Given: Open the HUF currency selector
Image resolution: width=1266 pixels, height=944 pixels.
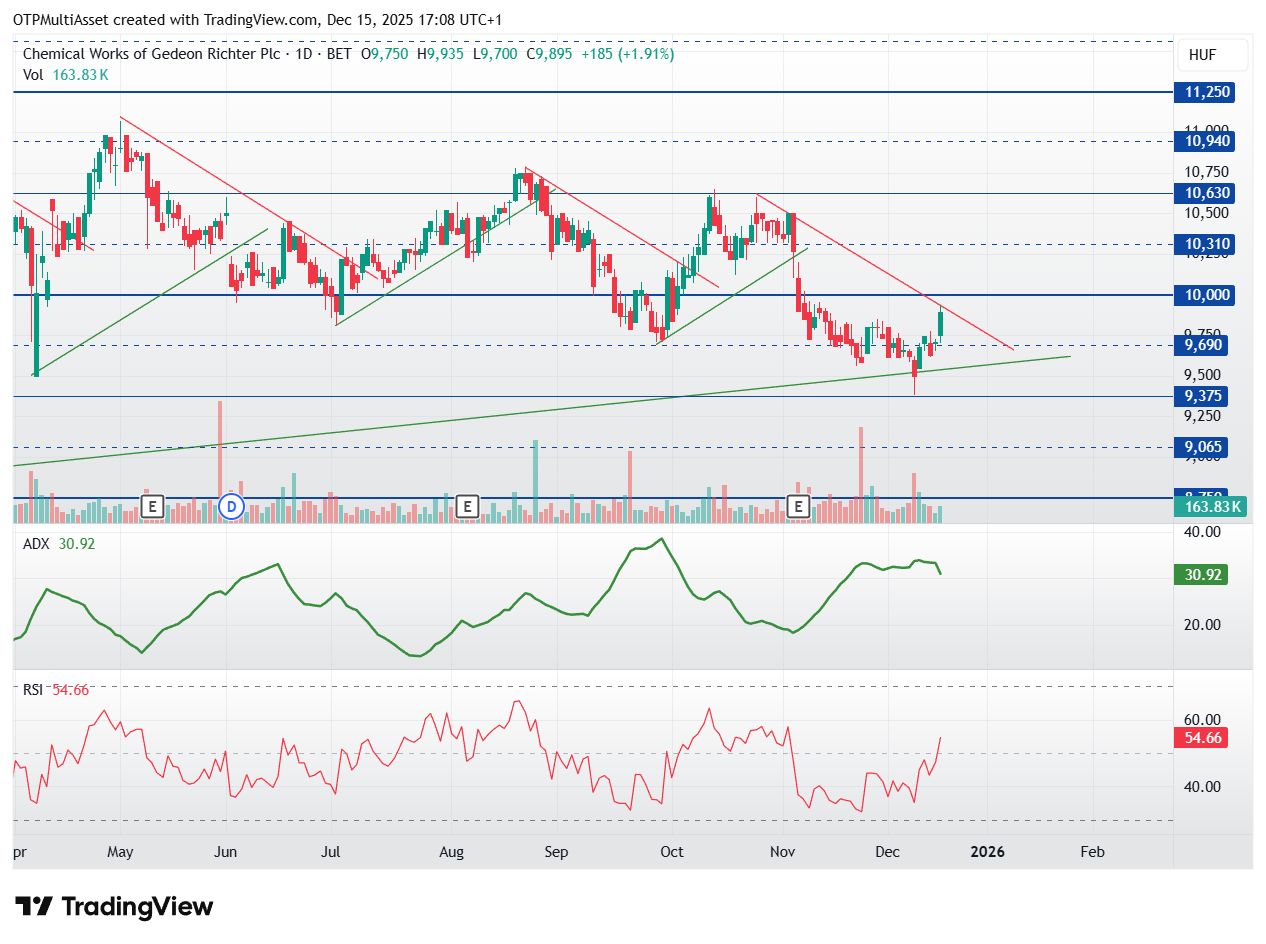Looking at the screenshot, I should click(x=1211, y=55).
